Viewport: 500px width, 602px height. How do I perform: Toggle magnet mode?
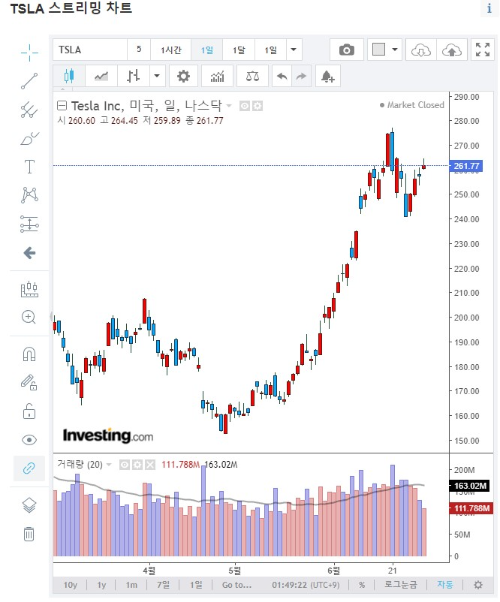point(29,354)
